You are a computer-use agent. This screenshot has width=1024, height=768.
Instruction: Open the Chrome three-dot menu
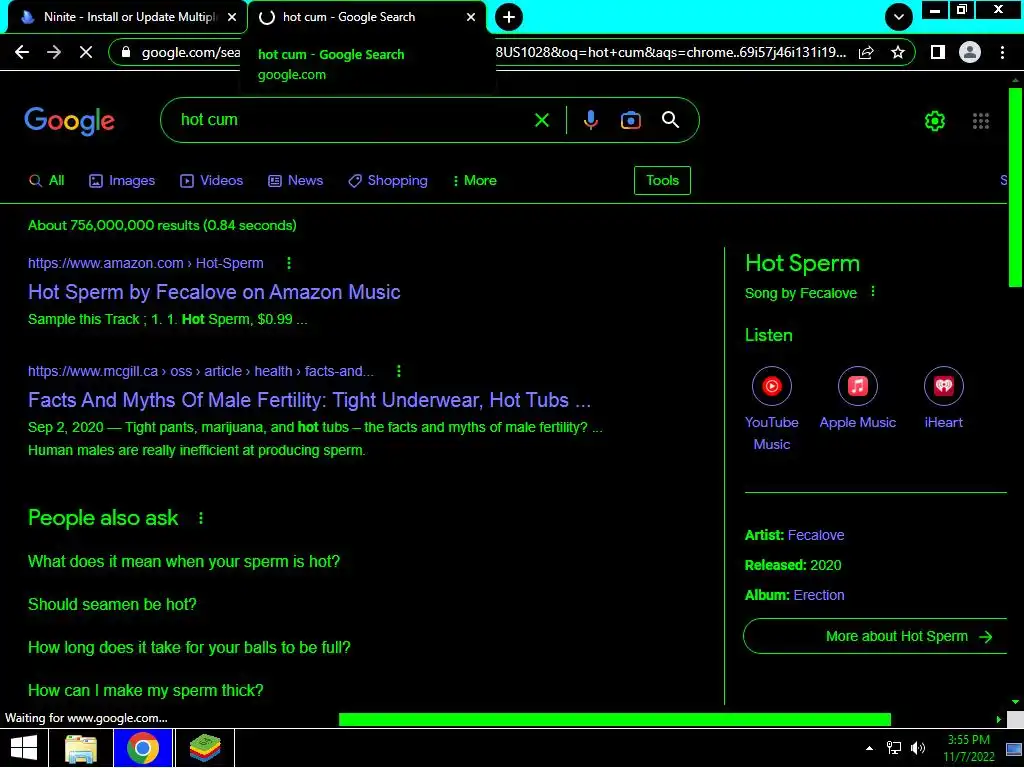point(1002,52)
